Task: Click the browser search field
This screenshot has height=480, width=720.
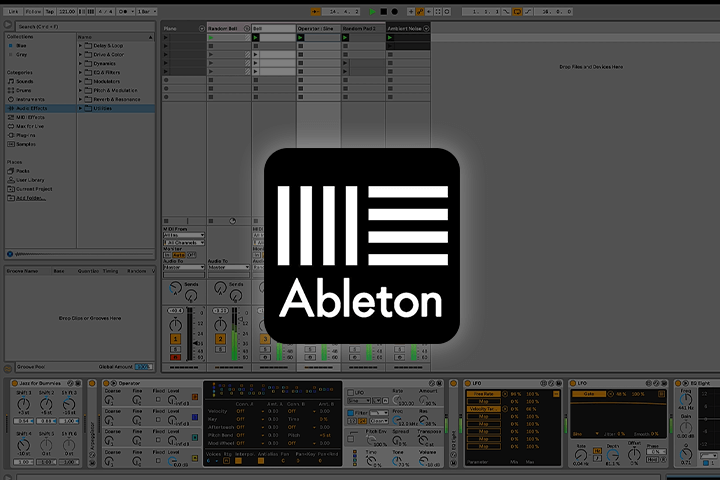Action: 85,27
